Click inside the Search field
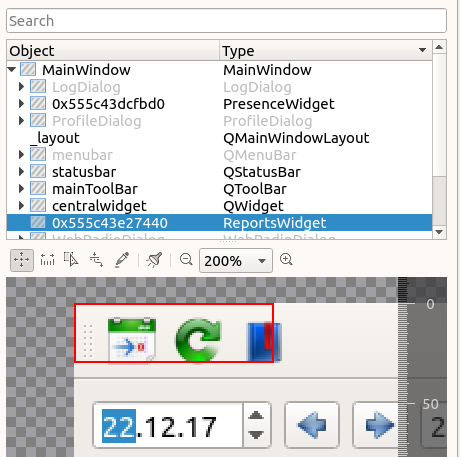 [x=226, y=21]
